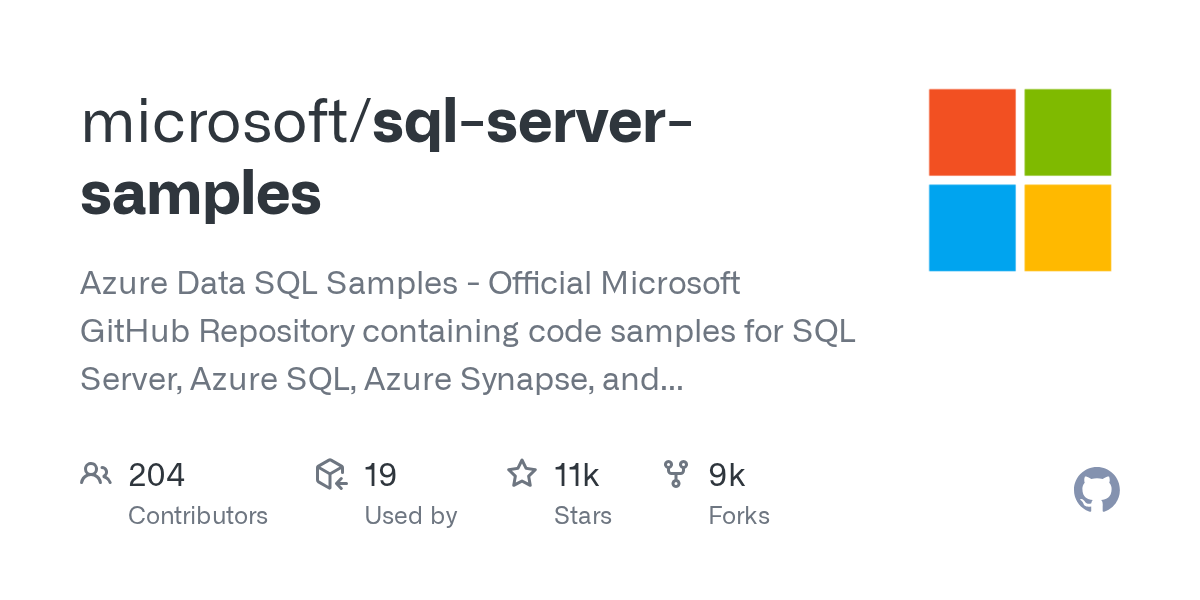Image resolution: width=1200 pixels, height=600 pixels.
Task: Click the Contributors people icon
Action: coord(96,474)
